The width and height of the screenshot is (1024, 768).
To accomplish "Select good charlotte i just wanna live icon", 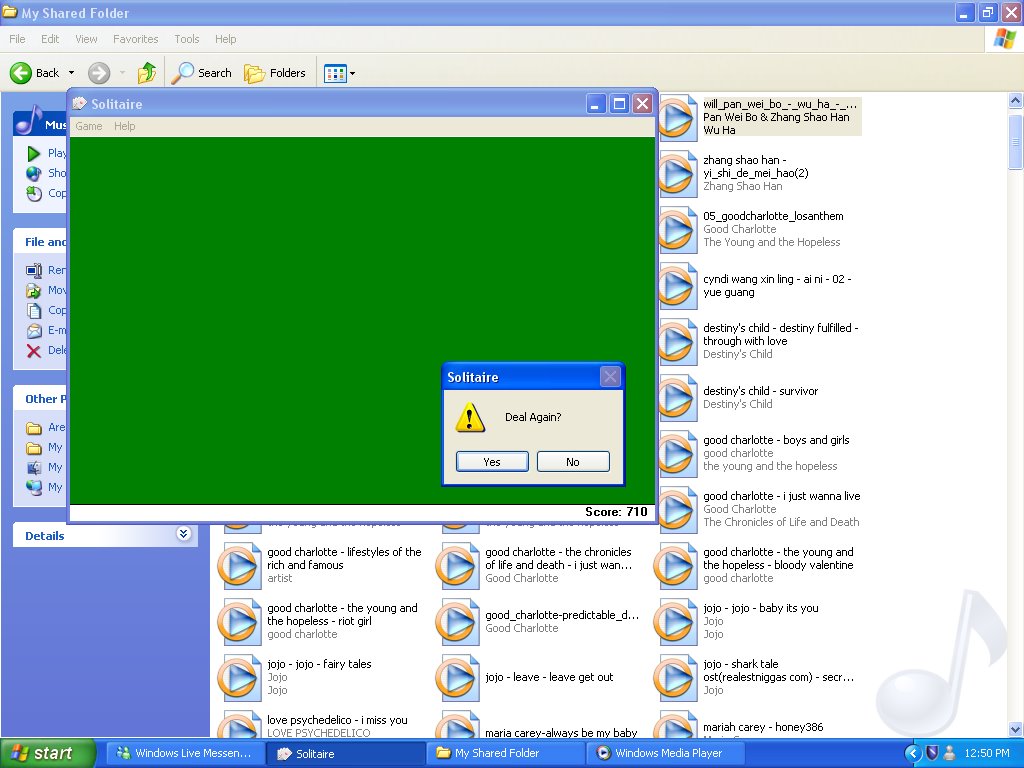I will [x=678, y=510].
